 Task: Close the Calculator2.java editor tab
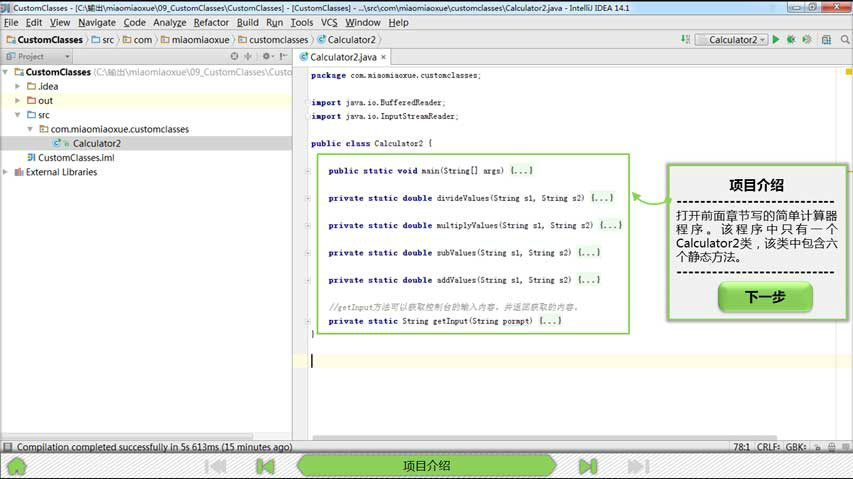(x=384, y=57)
